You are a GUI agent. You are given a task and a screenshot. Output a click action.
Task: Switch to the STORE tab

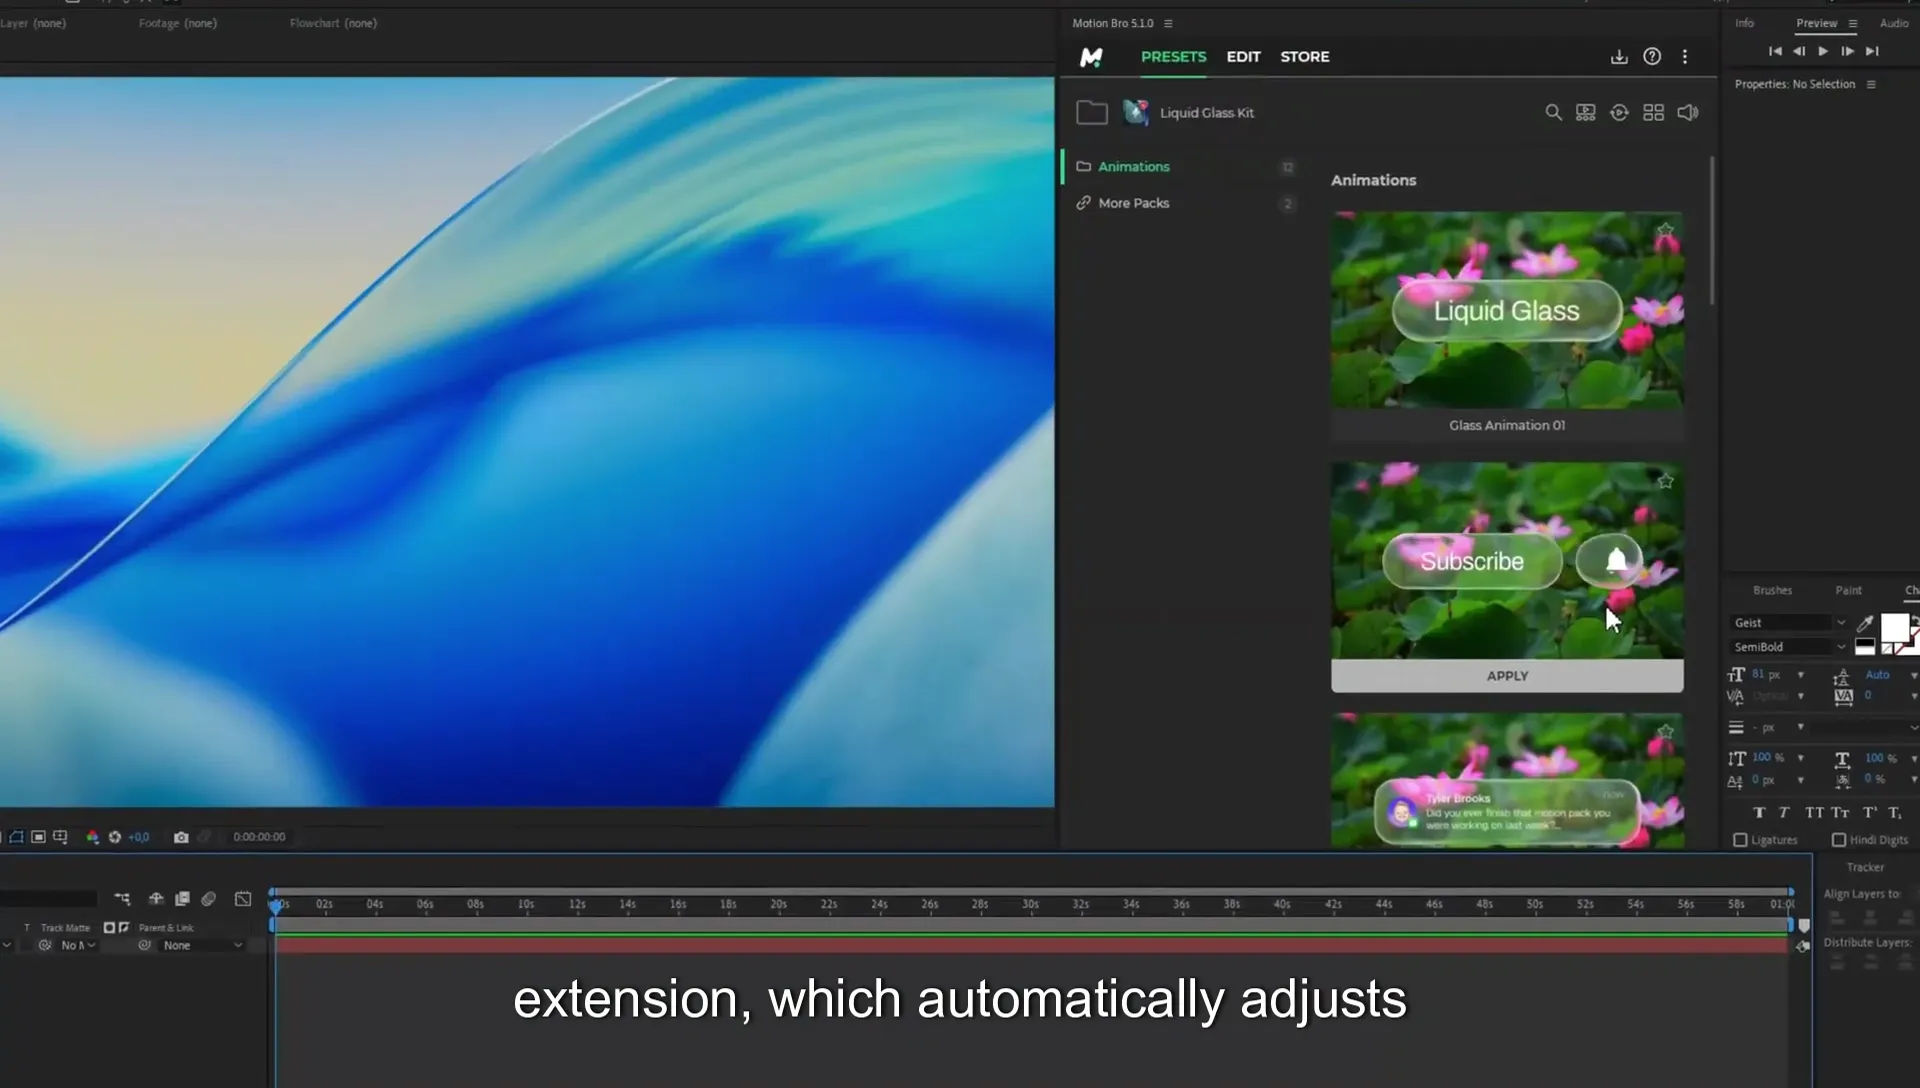(x=1305, y=57)
